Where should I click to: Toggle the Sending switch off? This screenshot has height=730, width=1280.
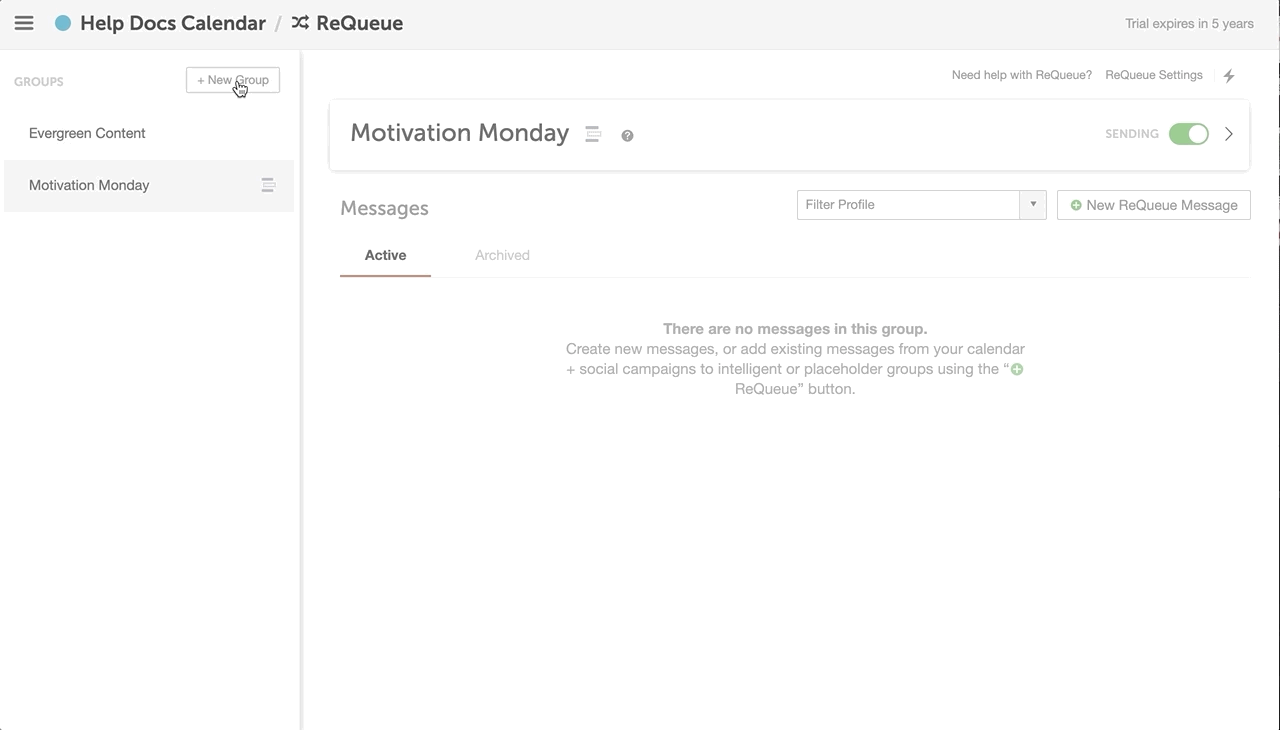[1189, 134]
